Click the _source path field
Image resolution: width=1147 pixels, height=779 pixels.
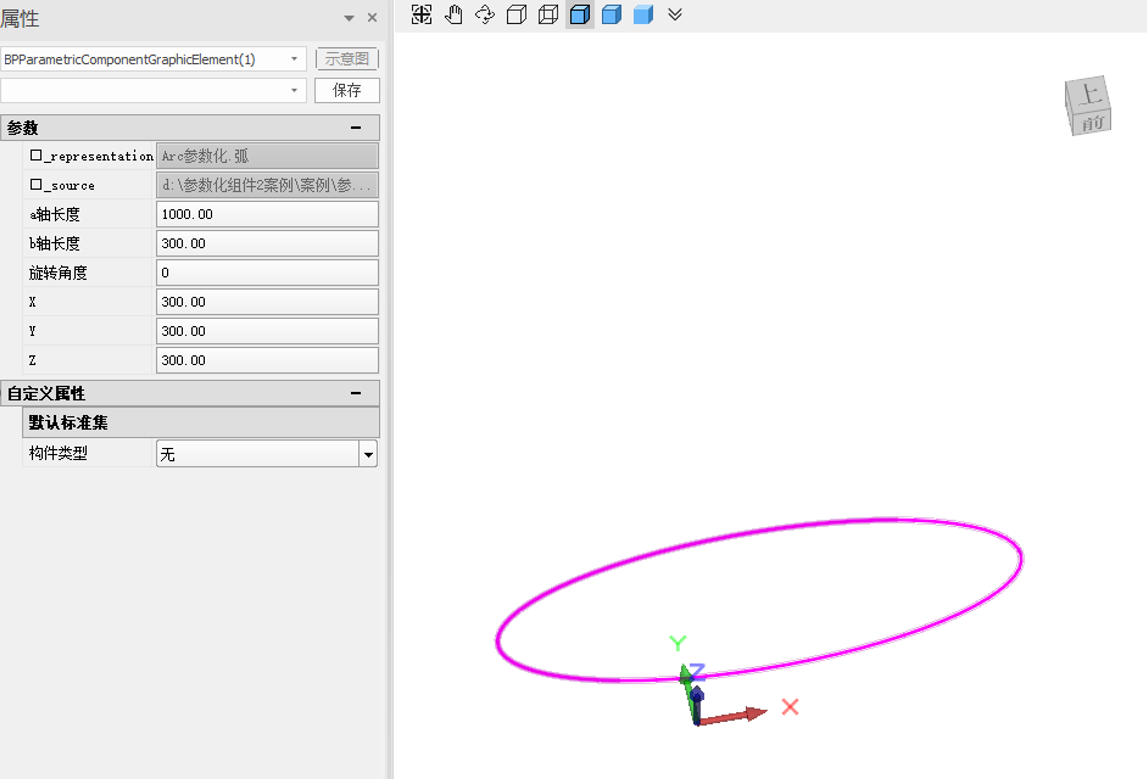coord(267,185)
